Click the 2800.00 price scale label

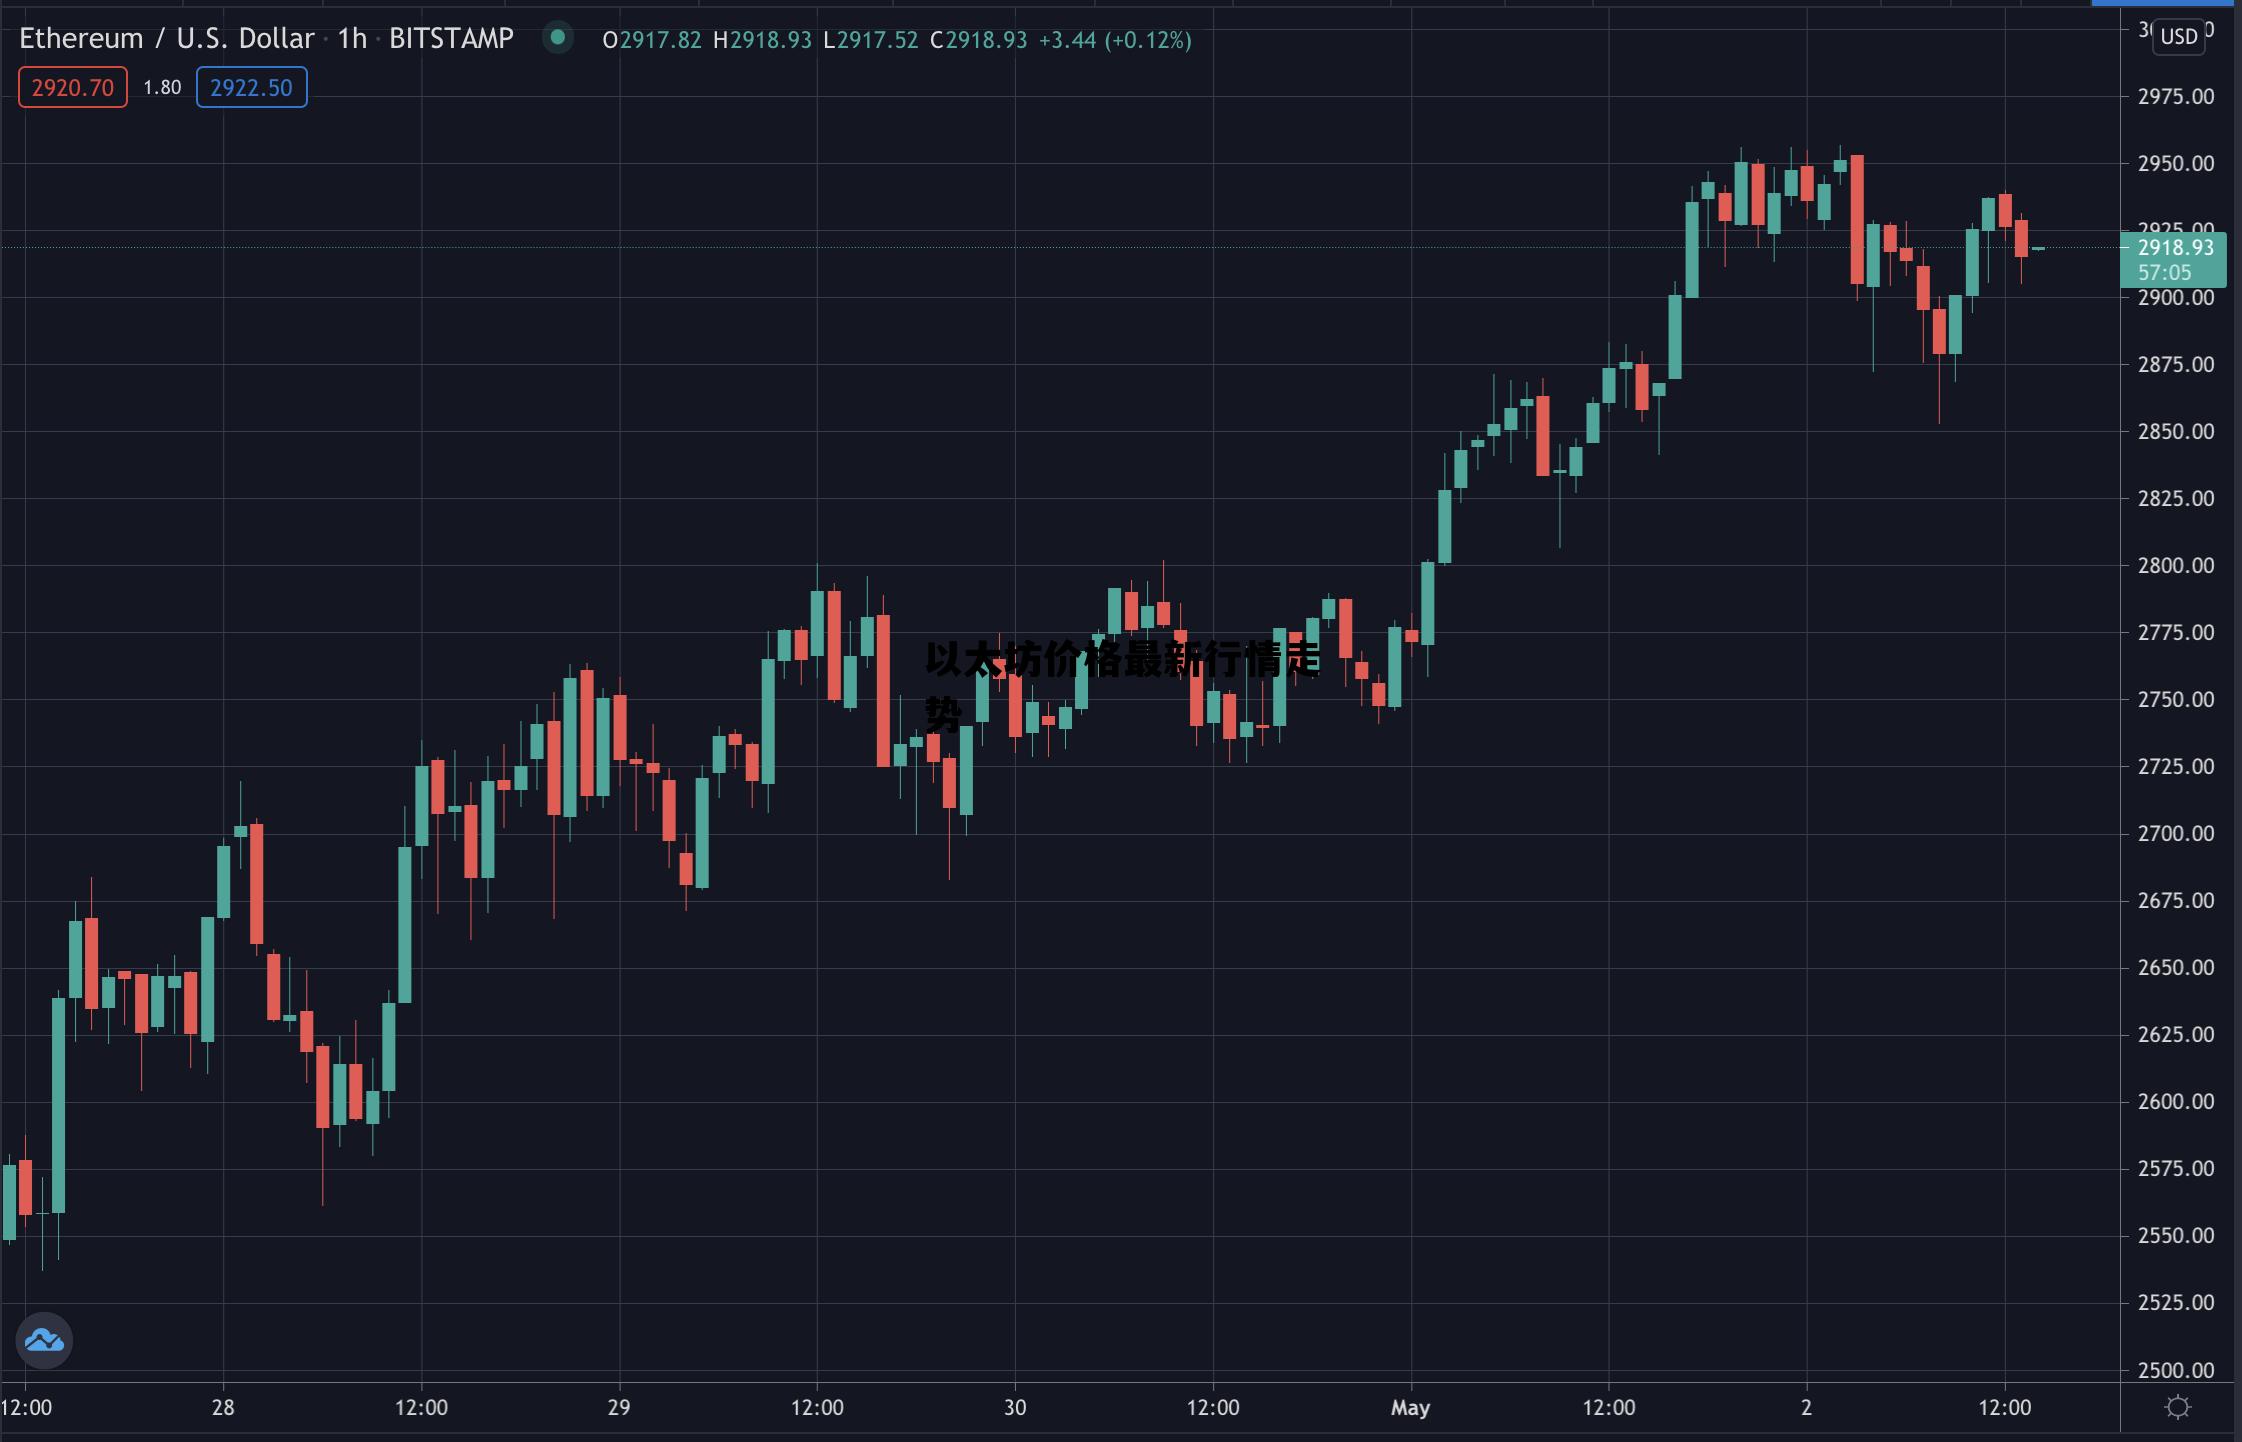(2175, 566)
